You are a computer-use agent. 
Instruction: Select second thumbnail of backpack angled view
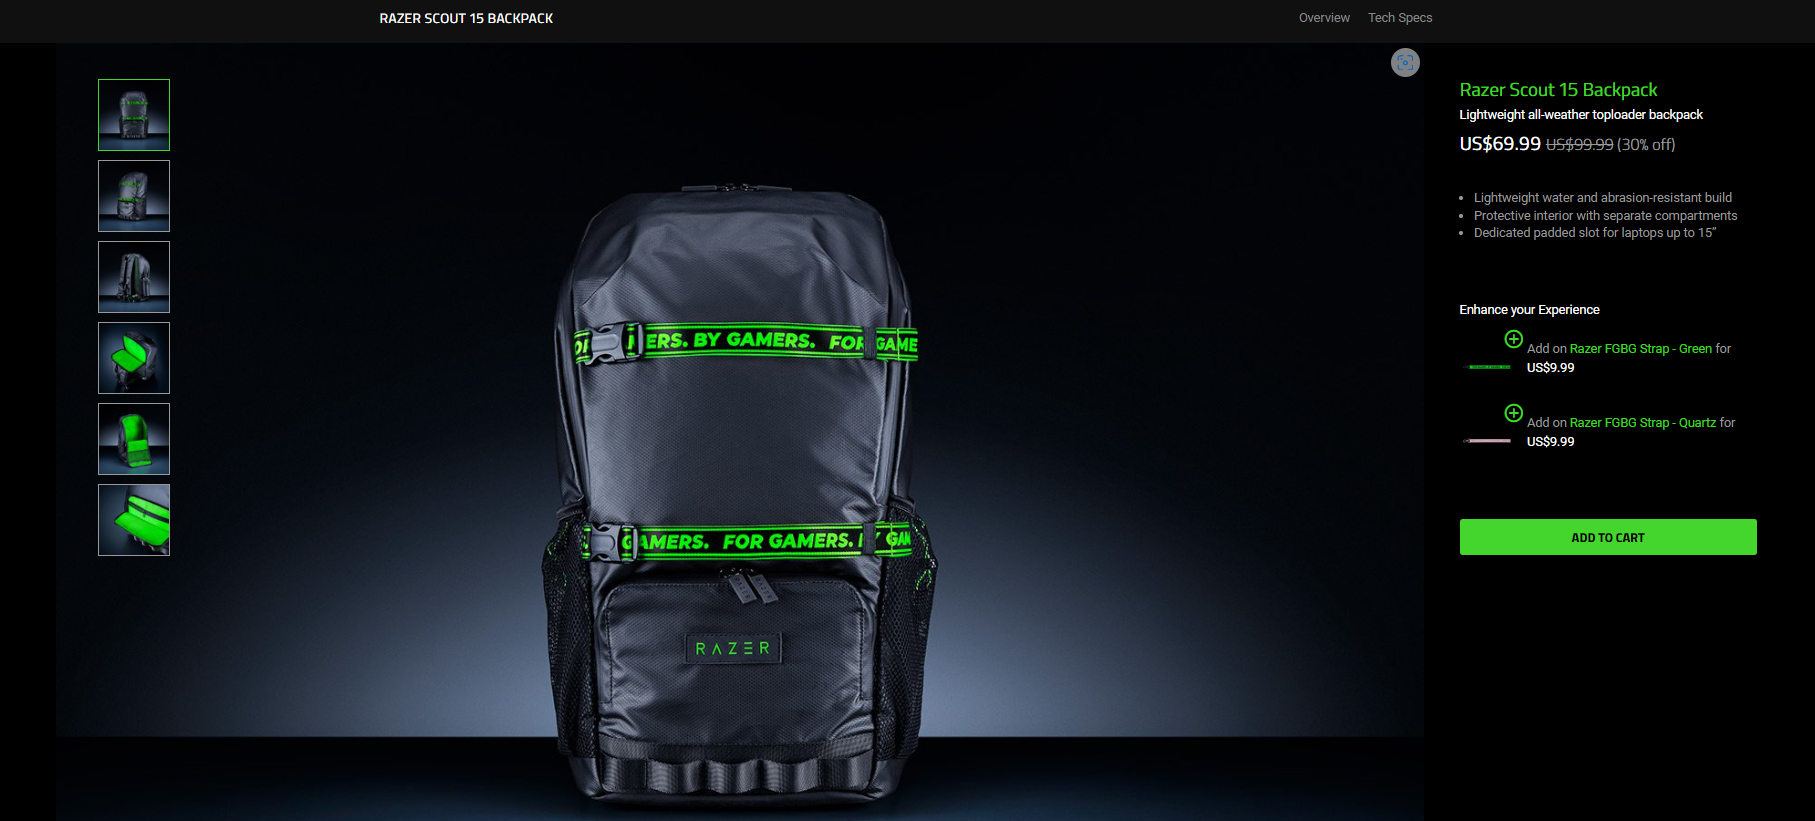pyautogui.click(x=134, y=196)
